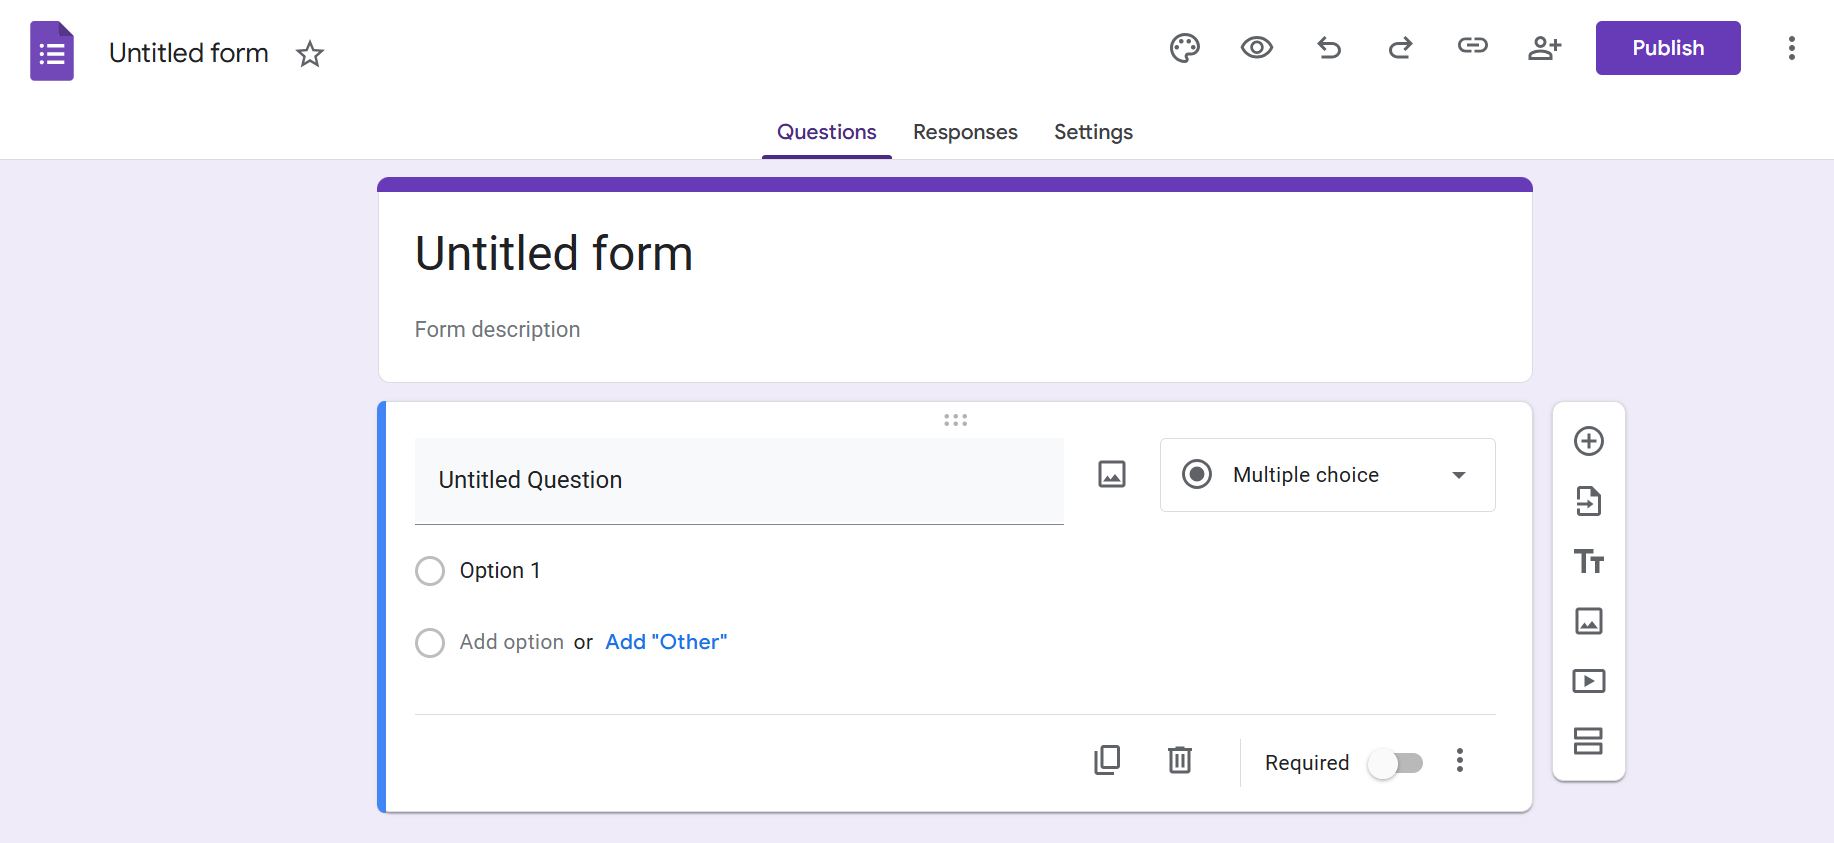1834x843 pixels.
Task: Switch to the Responses tab
Action: coord(965,132)
